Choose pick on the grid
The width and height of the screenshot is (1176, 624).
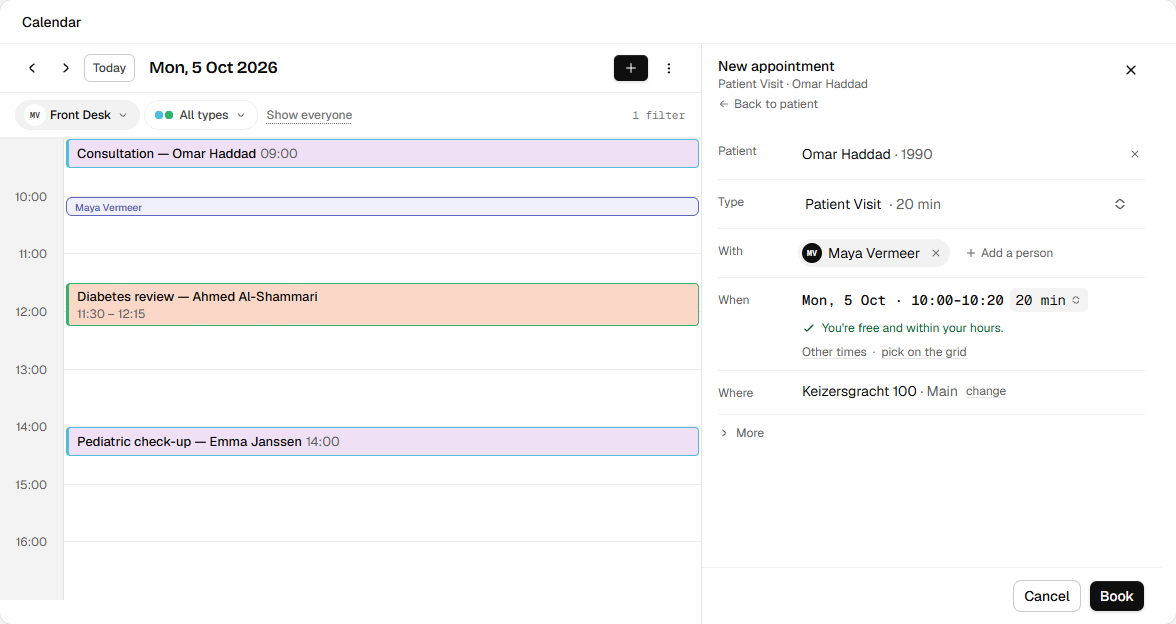pos(924,352)
